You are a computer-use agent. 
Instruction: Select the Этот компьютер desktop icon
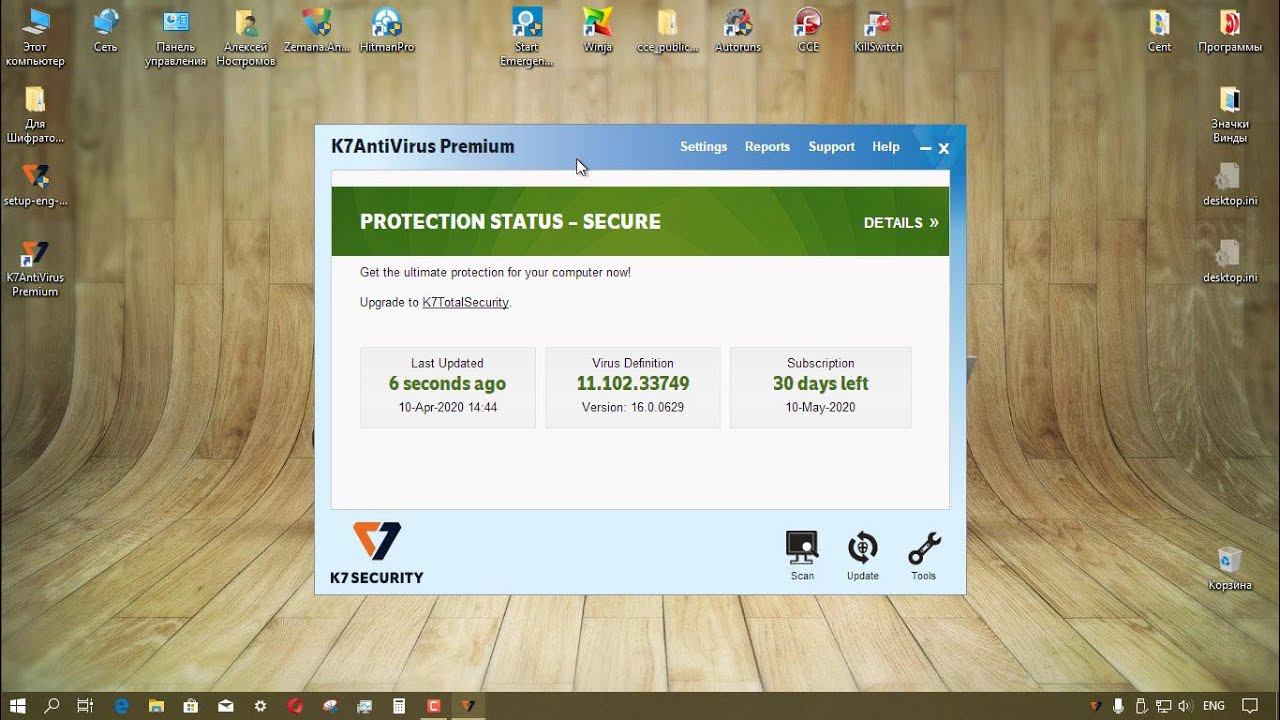[35, 37]
